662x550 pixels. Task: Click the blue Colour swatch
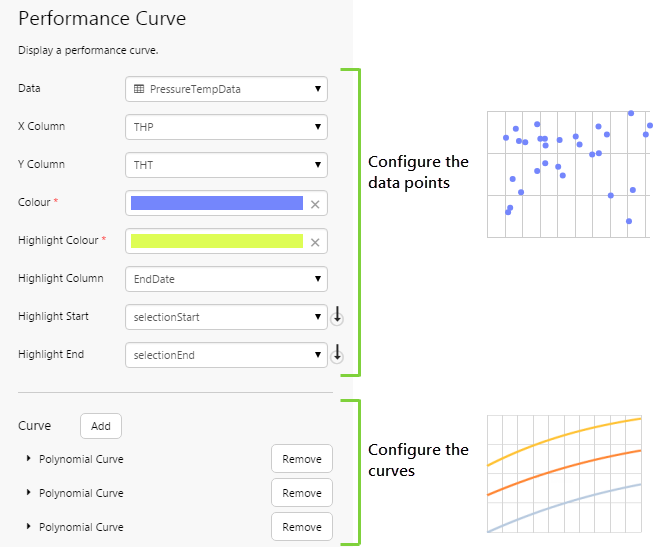click(x=216, y=203)
